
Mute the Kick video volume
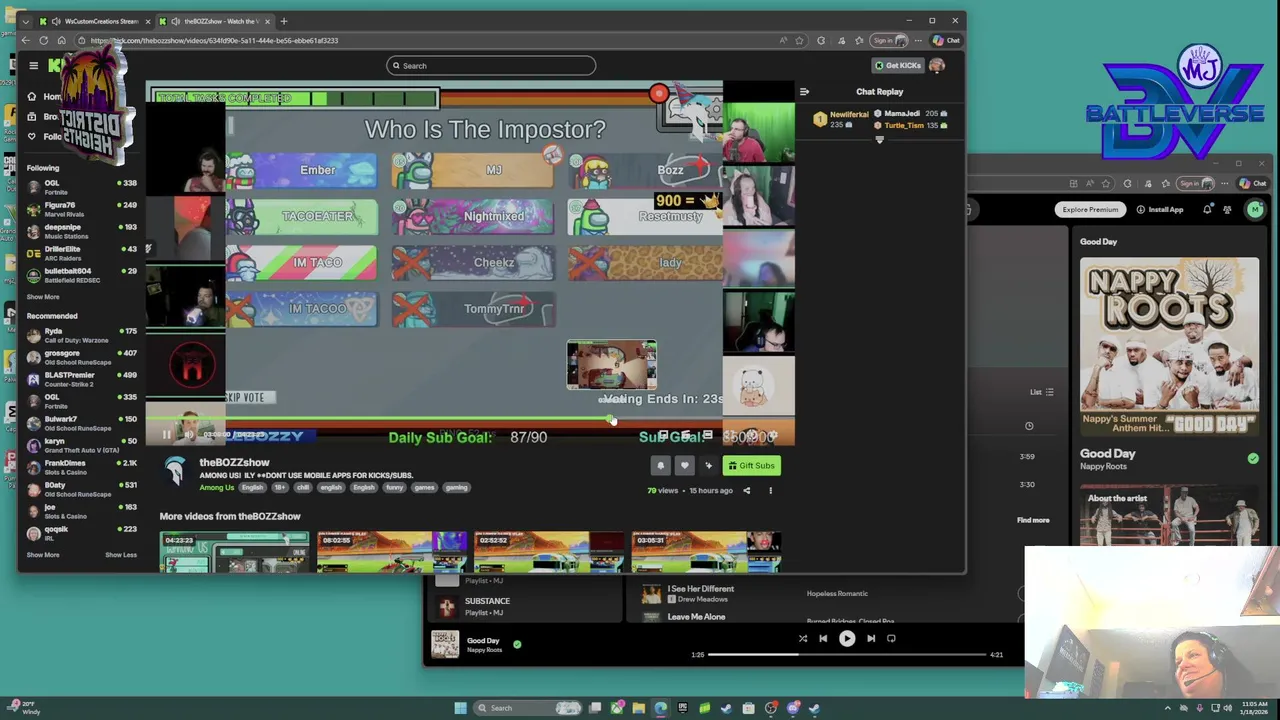click(189, 435)
